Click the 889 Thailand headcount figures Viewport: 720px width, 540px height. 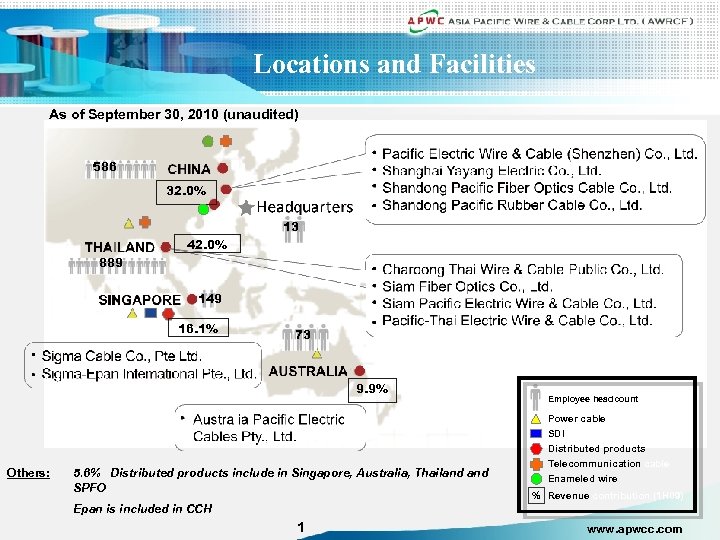point(118,264)
